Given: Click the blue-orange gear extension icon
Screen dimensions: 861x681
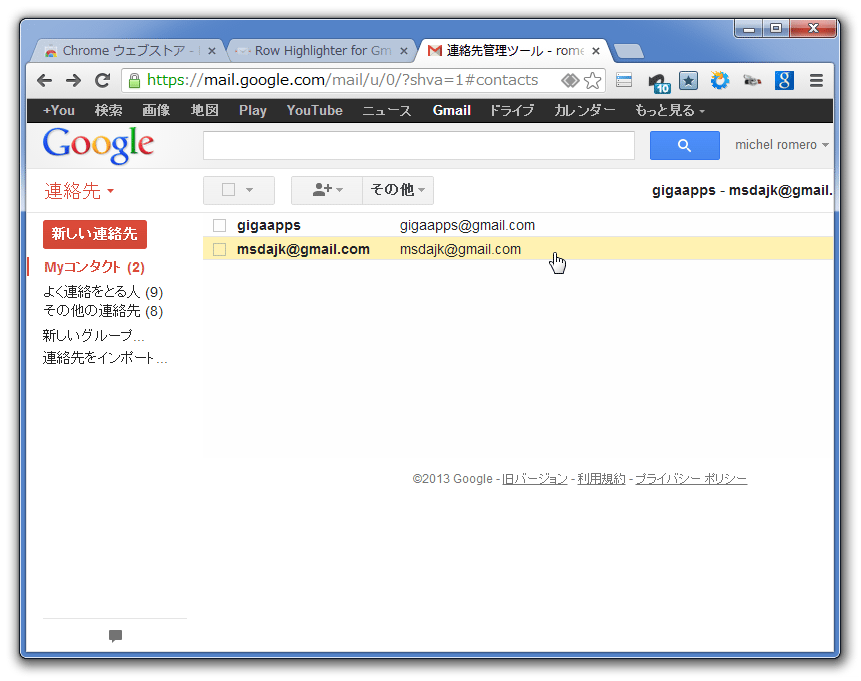Looking at the screenshot, I should [719, 81].
